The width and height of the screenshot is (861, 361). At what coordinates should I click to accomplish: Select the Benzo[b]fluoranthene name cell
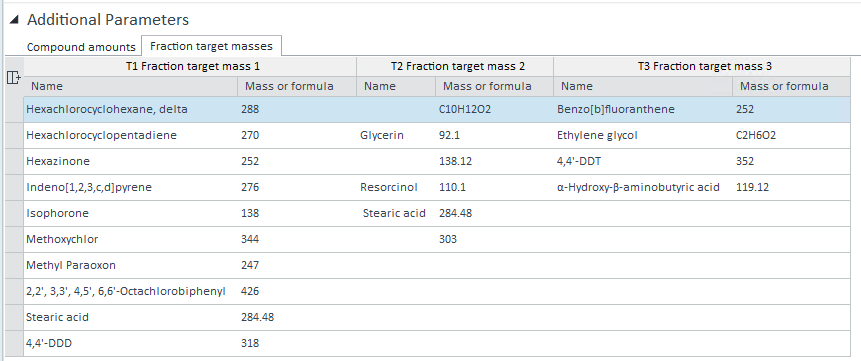[x=643, y=109]
